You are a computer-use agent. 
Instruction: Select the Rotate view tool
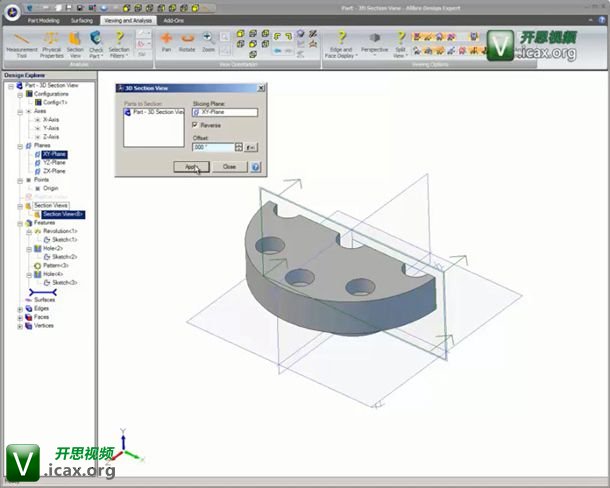pyautogui.click(x=187, y=42)
